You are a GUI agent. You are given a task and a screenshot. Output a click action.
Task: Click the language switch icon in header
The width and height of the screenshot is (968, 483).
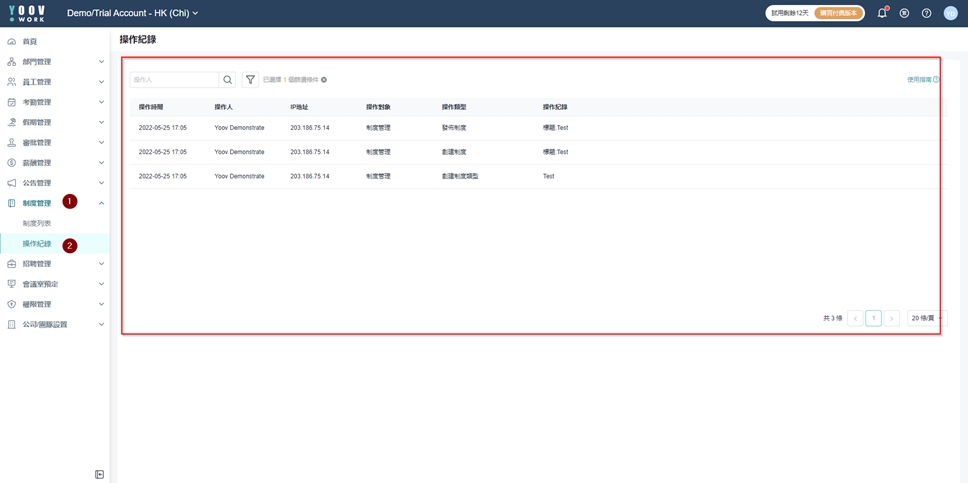904,13
